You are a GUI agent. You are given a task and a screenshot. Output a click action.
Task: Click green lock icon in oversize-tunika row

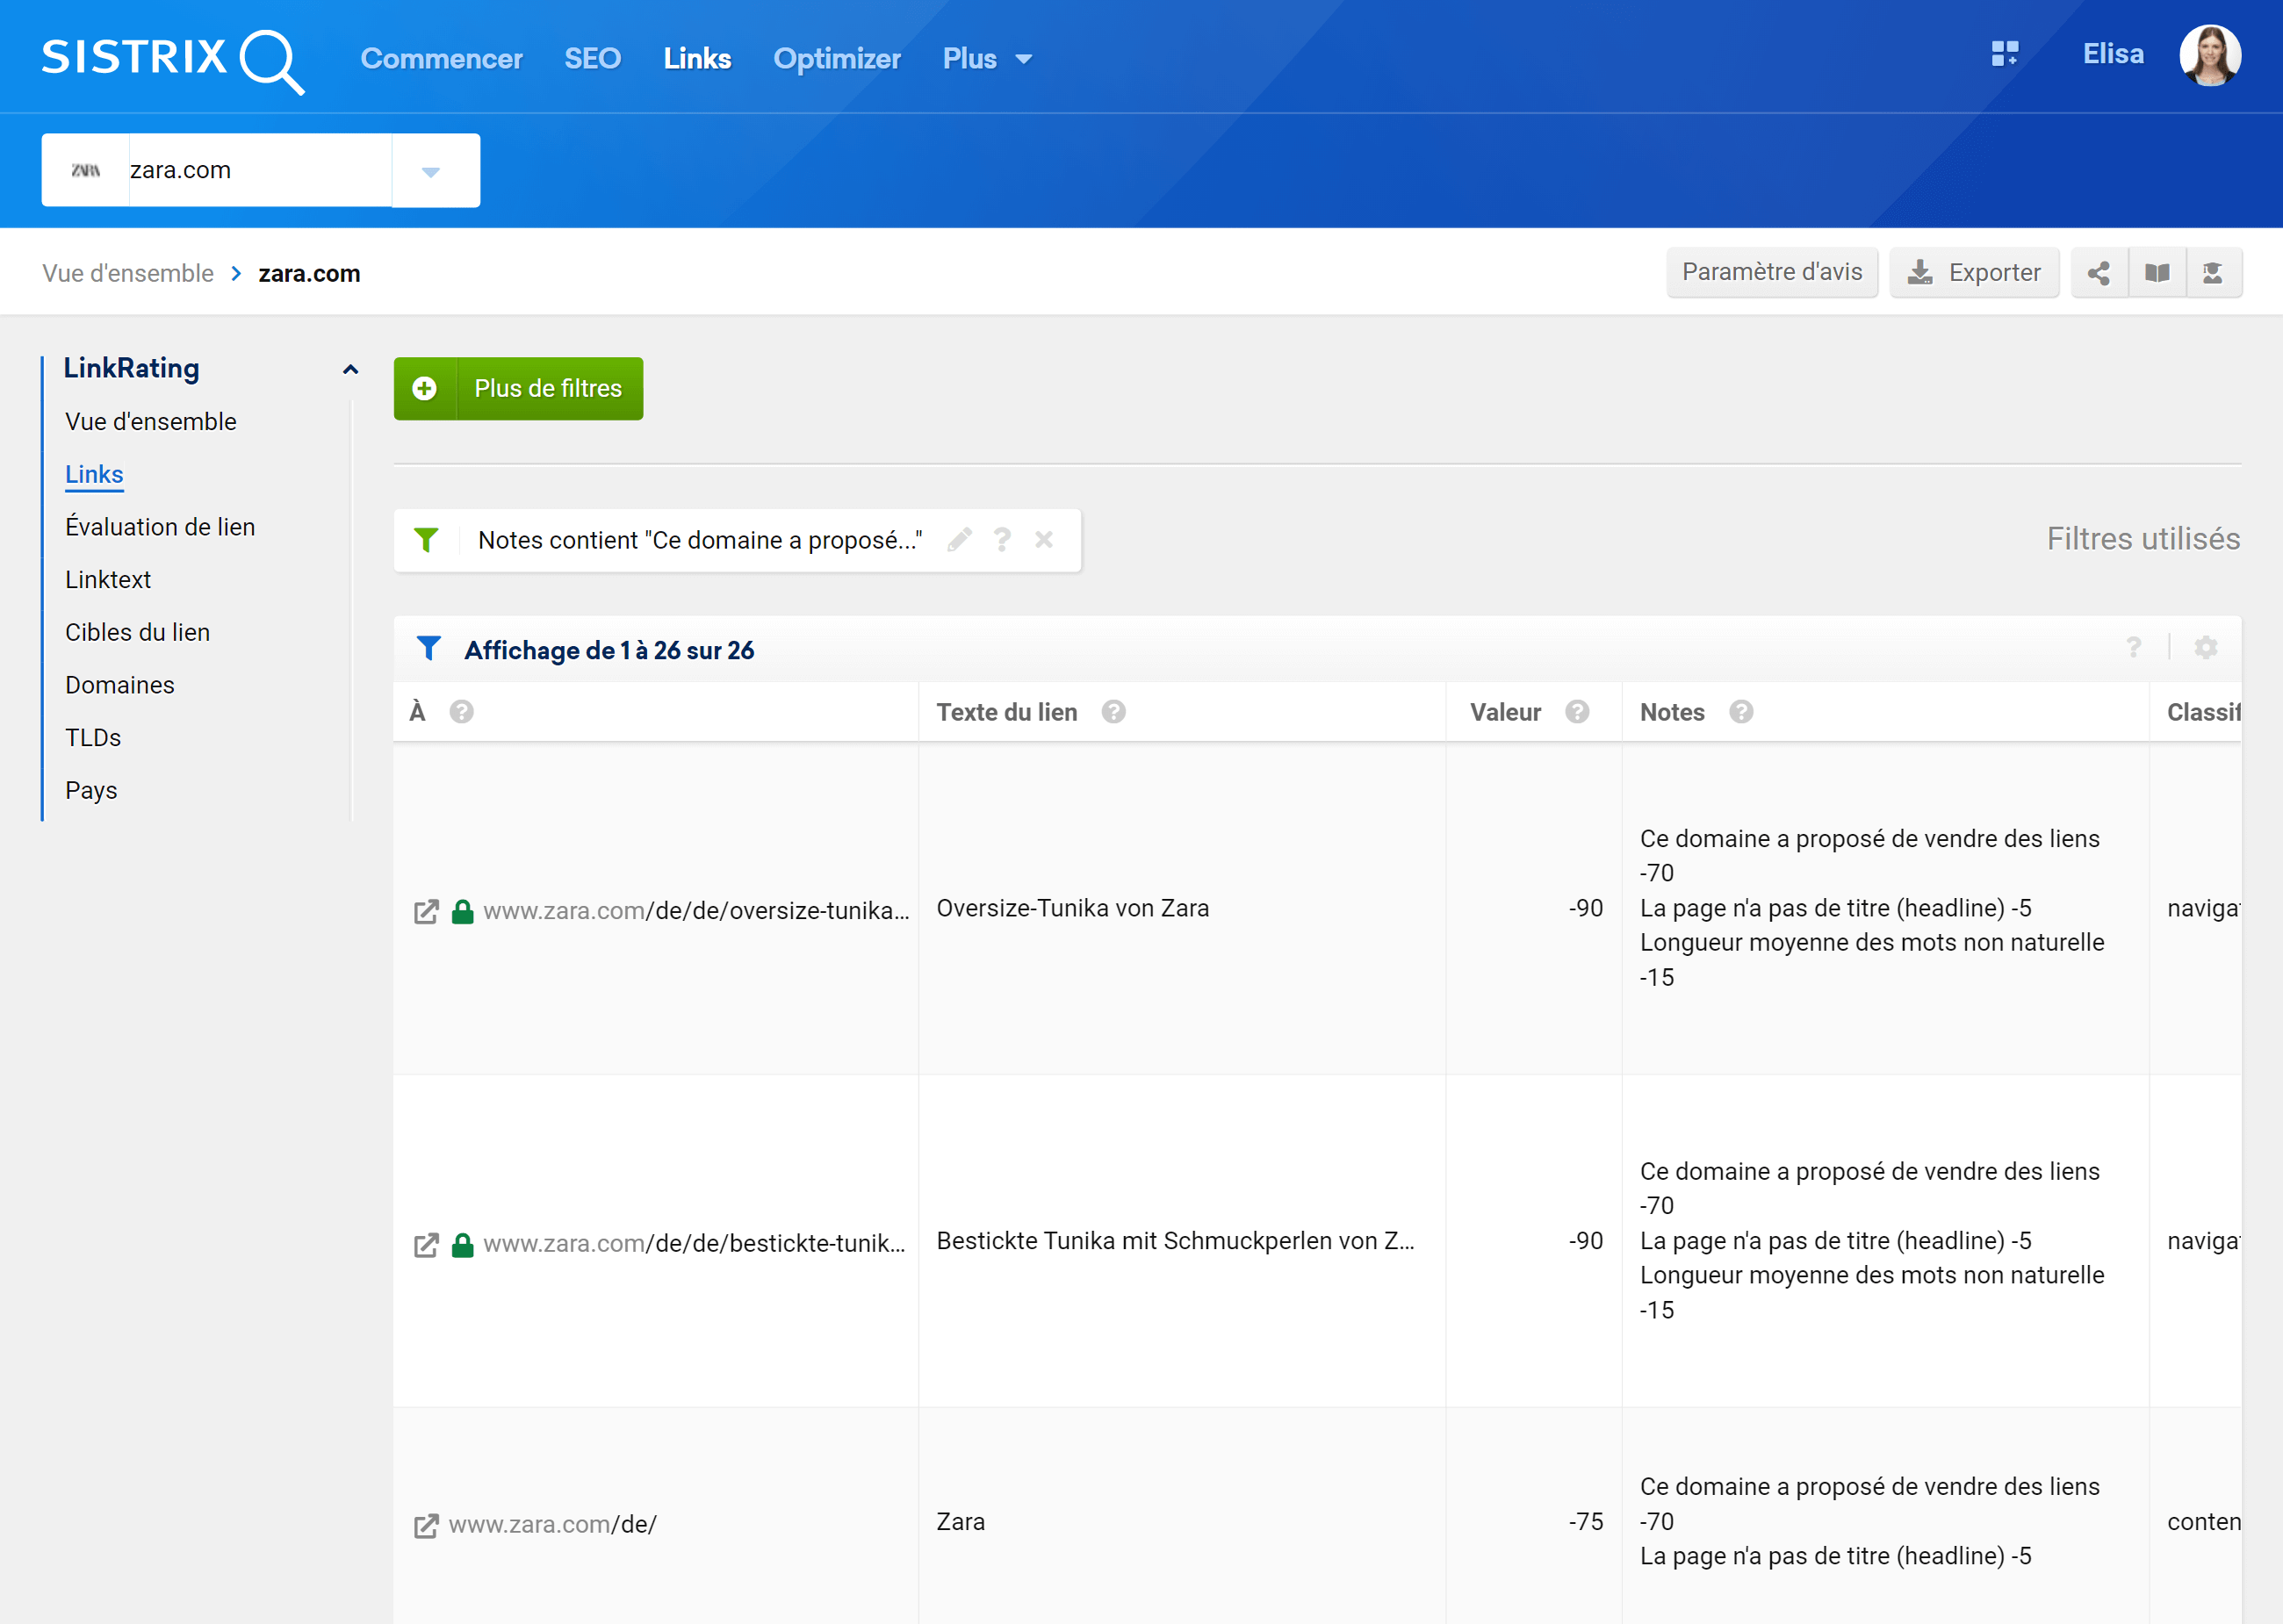462,911
